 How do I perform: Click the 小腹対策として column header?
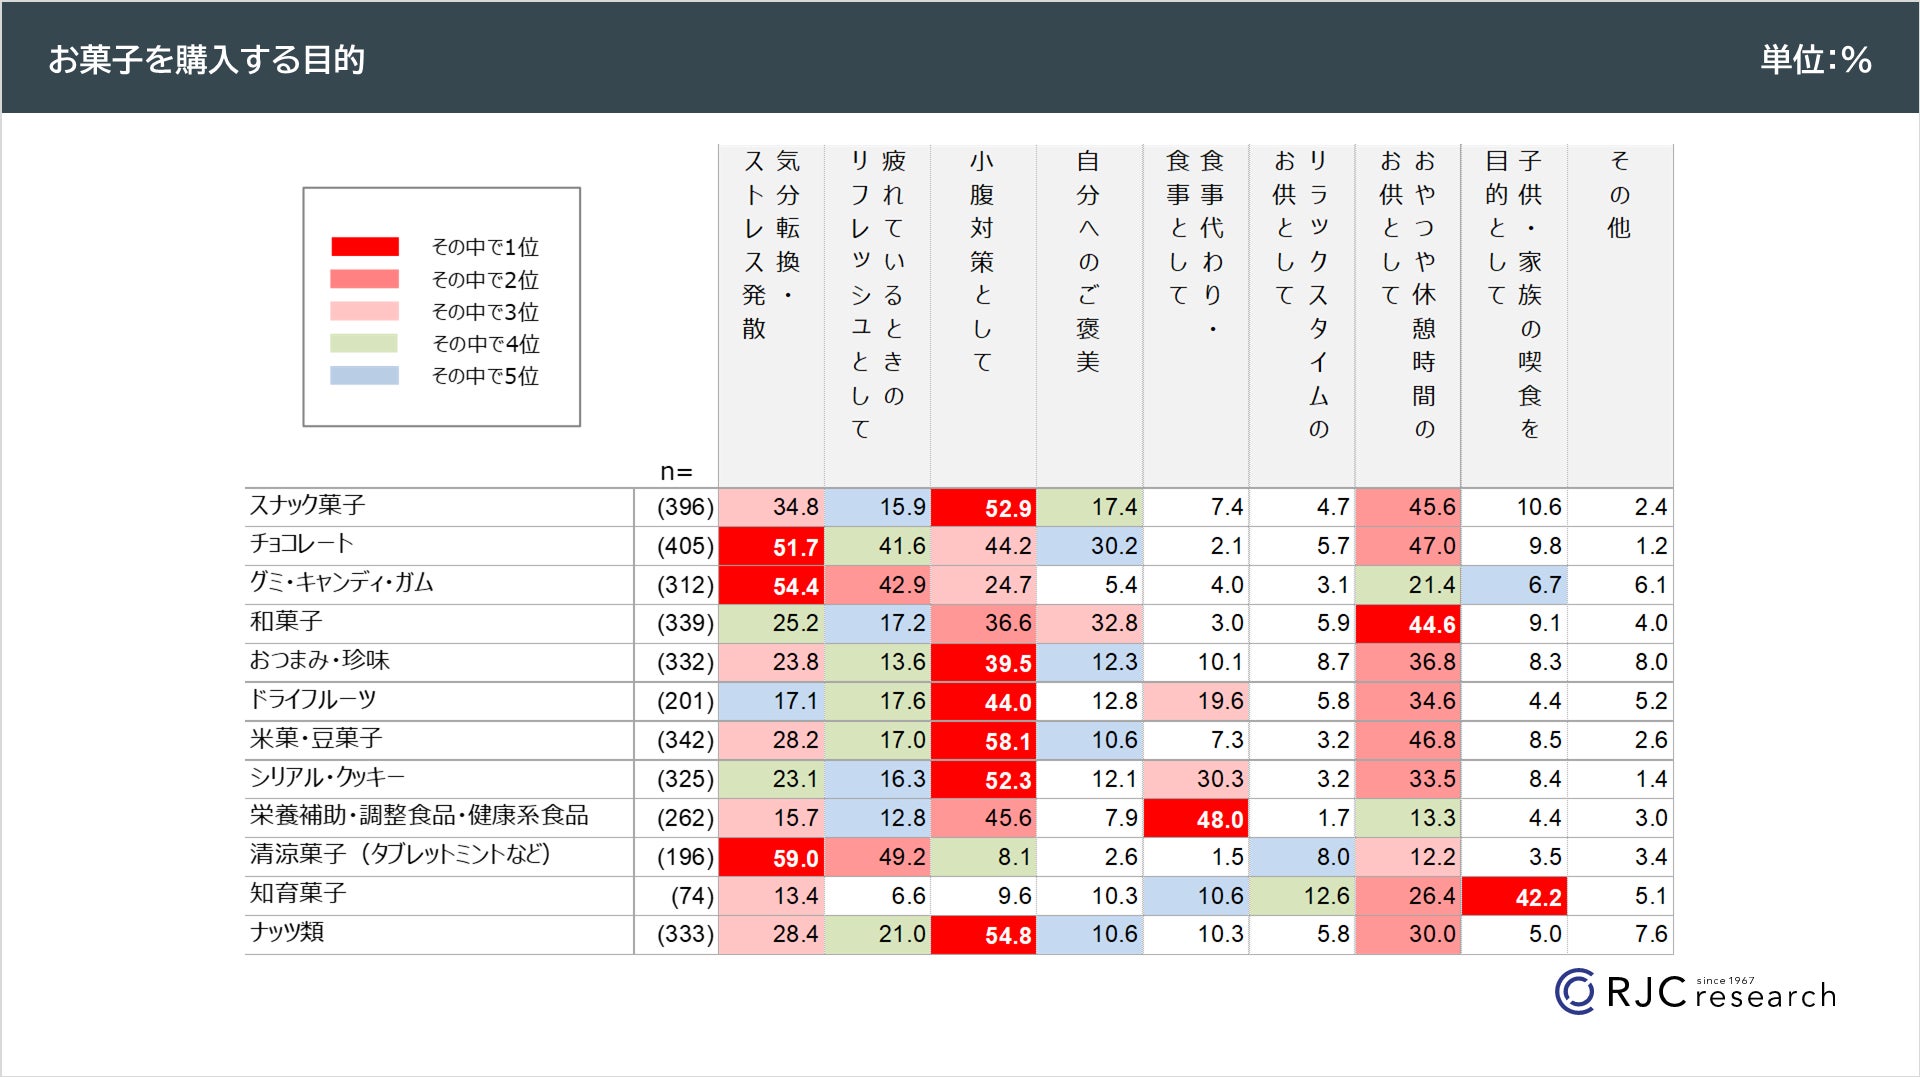983,316
